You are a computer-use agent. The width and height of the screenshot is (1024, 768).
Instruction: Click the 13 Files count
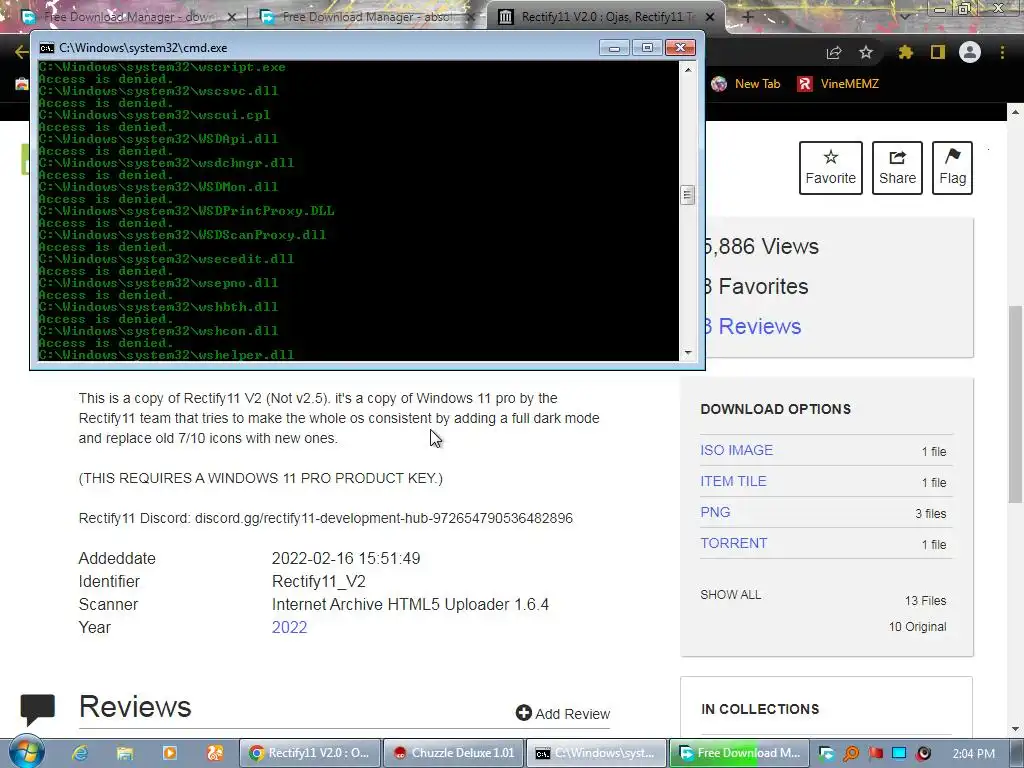pyautogui.click(x=925, y=600)
